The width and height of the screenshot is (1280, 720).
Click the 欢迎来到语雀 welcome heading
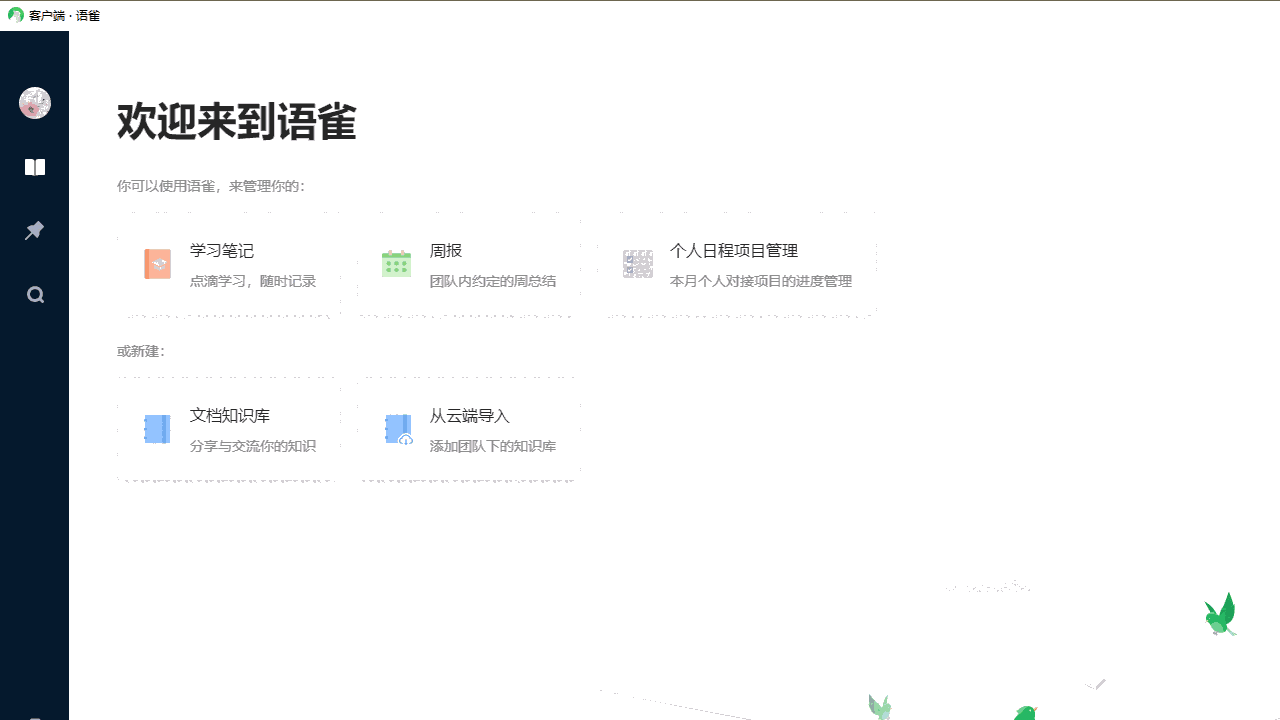(236, 122)
